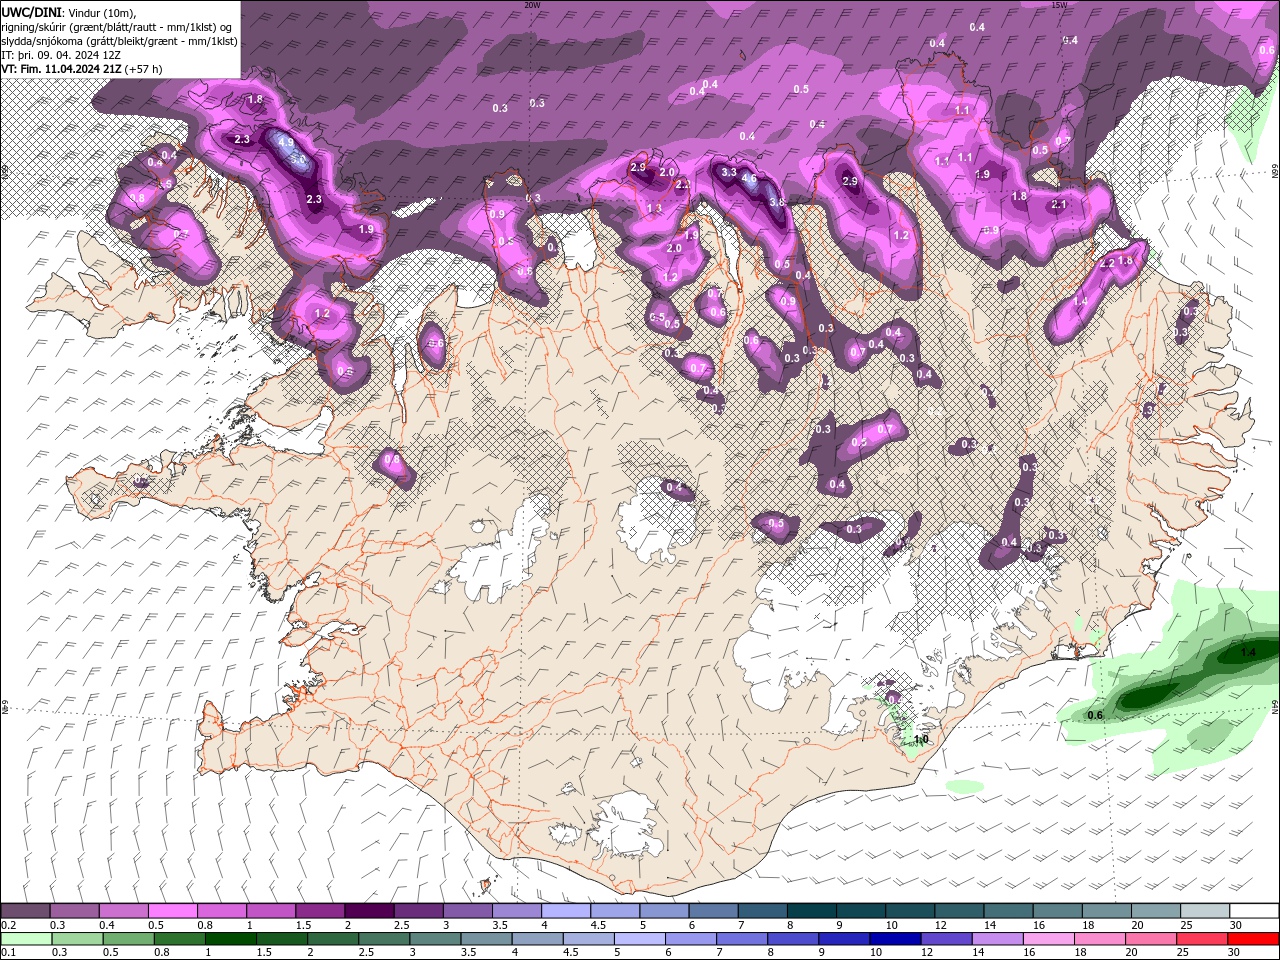Select the '30' label in the upper legend
Viewport: 1280px width, 960px height.
pos(1236,925)
